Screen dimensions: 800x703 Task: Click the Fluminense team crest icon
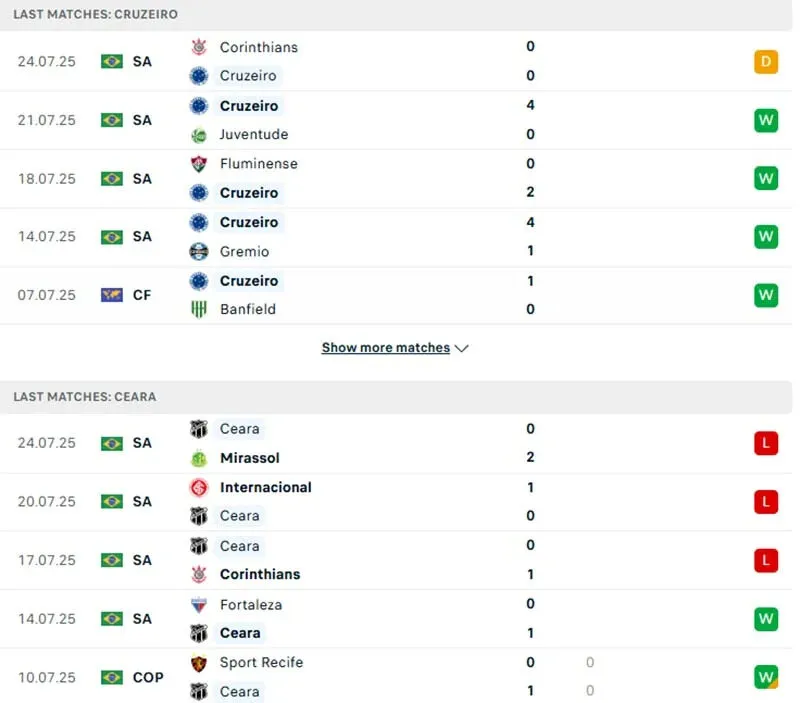tap(199, 164)
